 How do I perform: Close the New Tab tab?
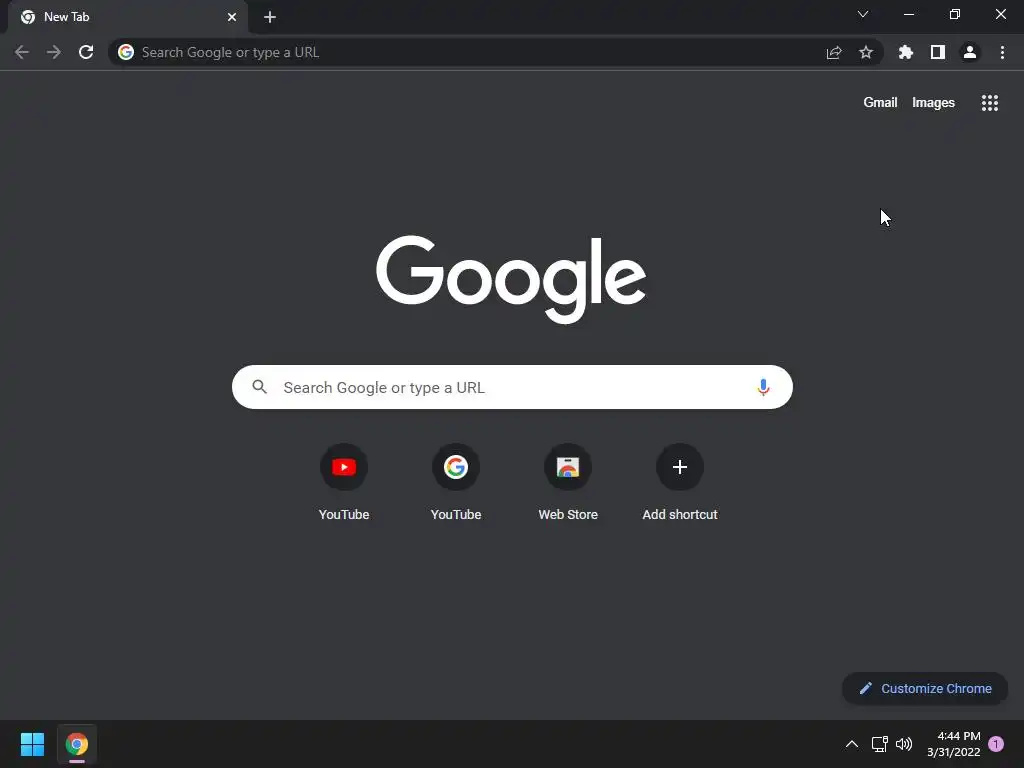pyautogui.click(x=232, y=17)
